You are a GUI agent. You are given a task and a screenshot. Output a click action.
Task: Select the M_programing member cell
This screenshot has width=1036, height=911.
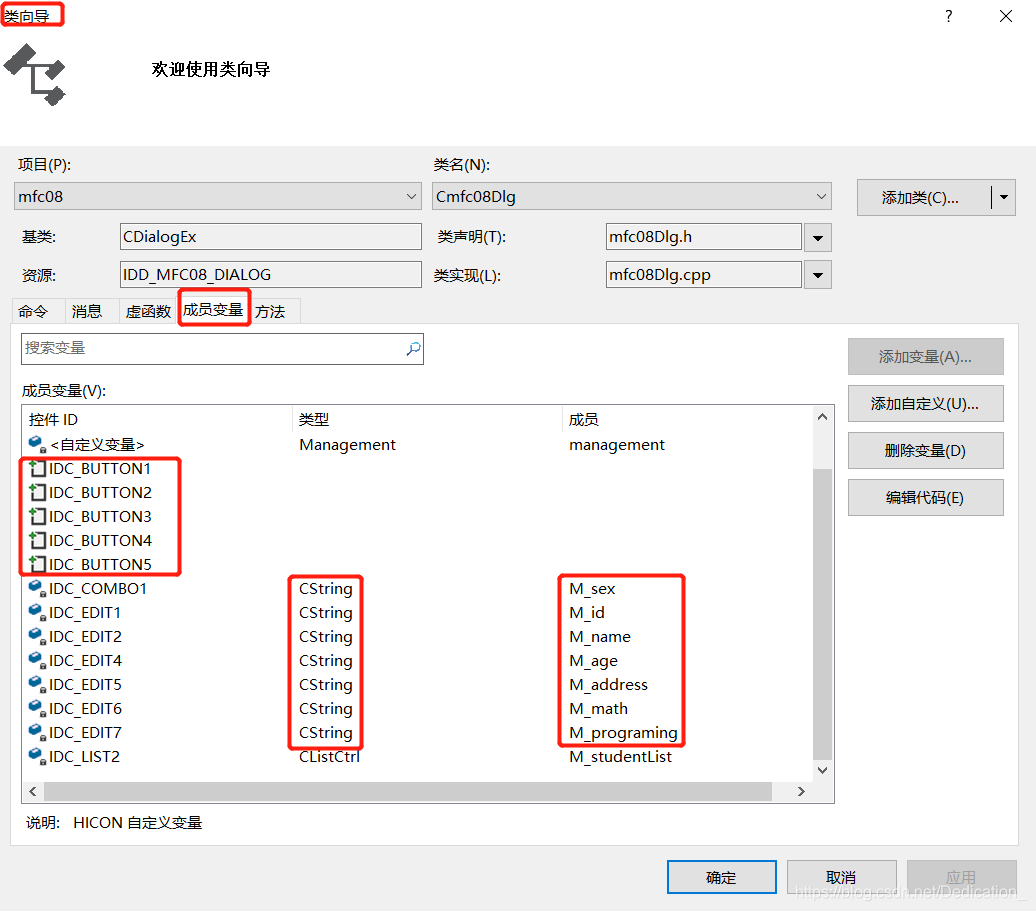(623, 733)
